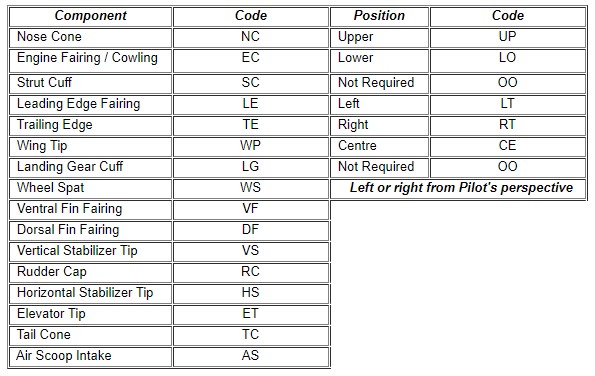Select the Ventral Fin Fairing cell
Image resolution: width=595 pixels, height=376 pixels.
pos(90,210)
